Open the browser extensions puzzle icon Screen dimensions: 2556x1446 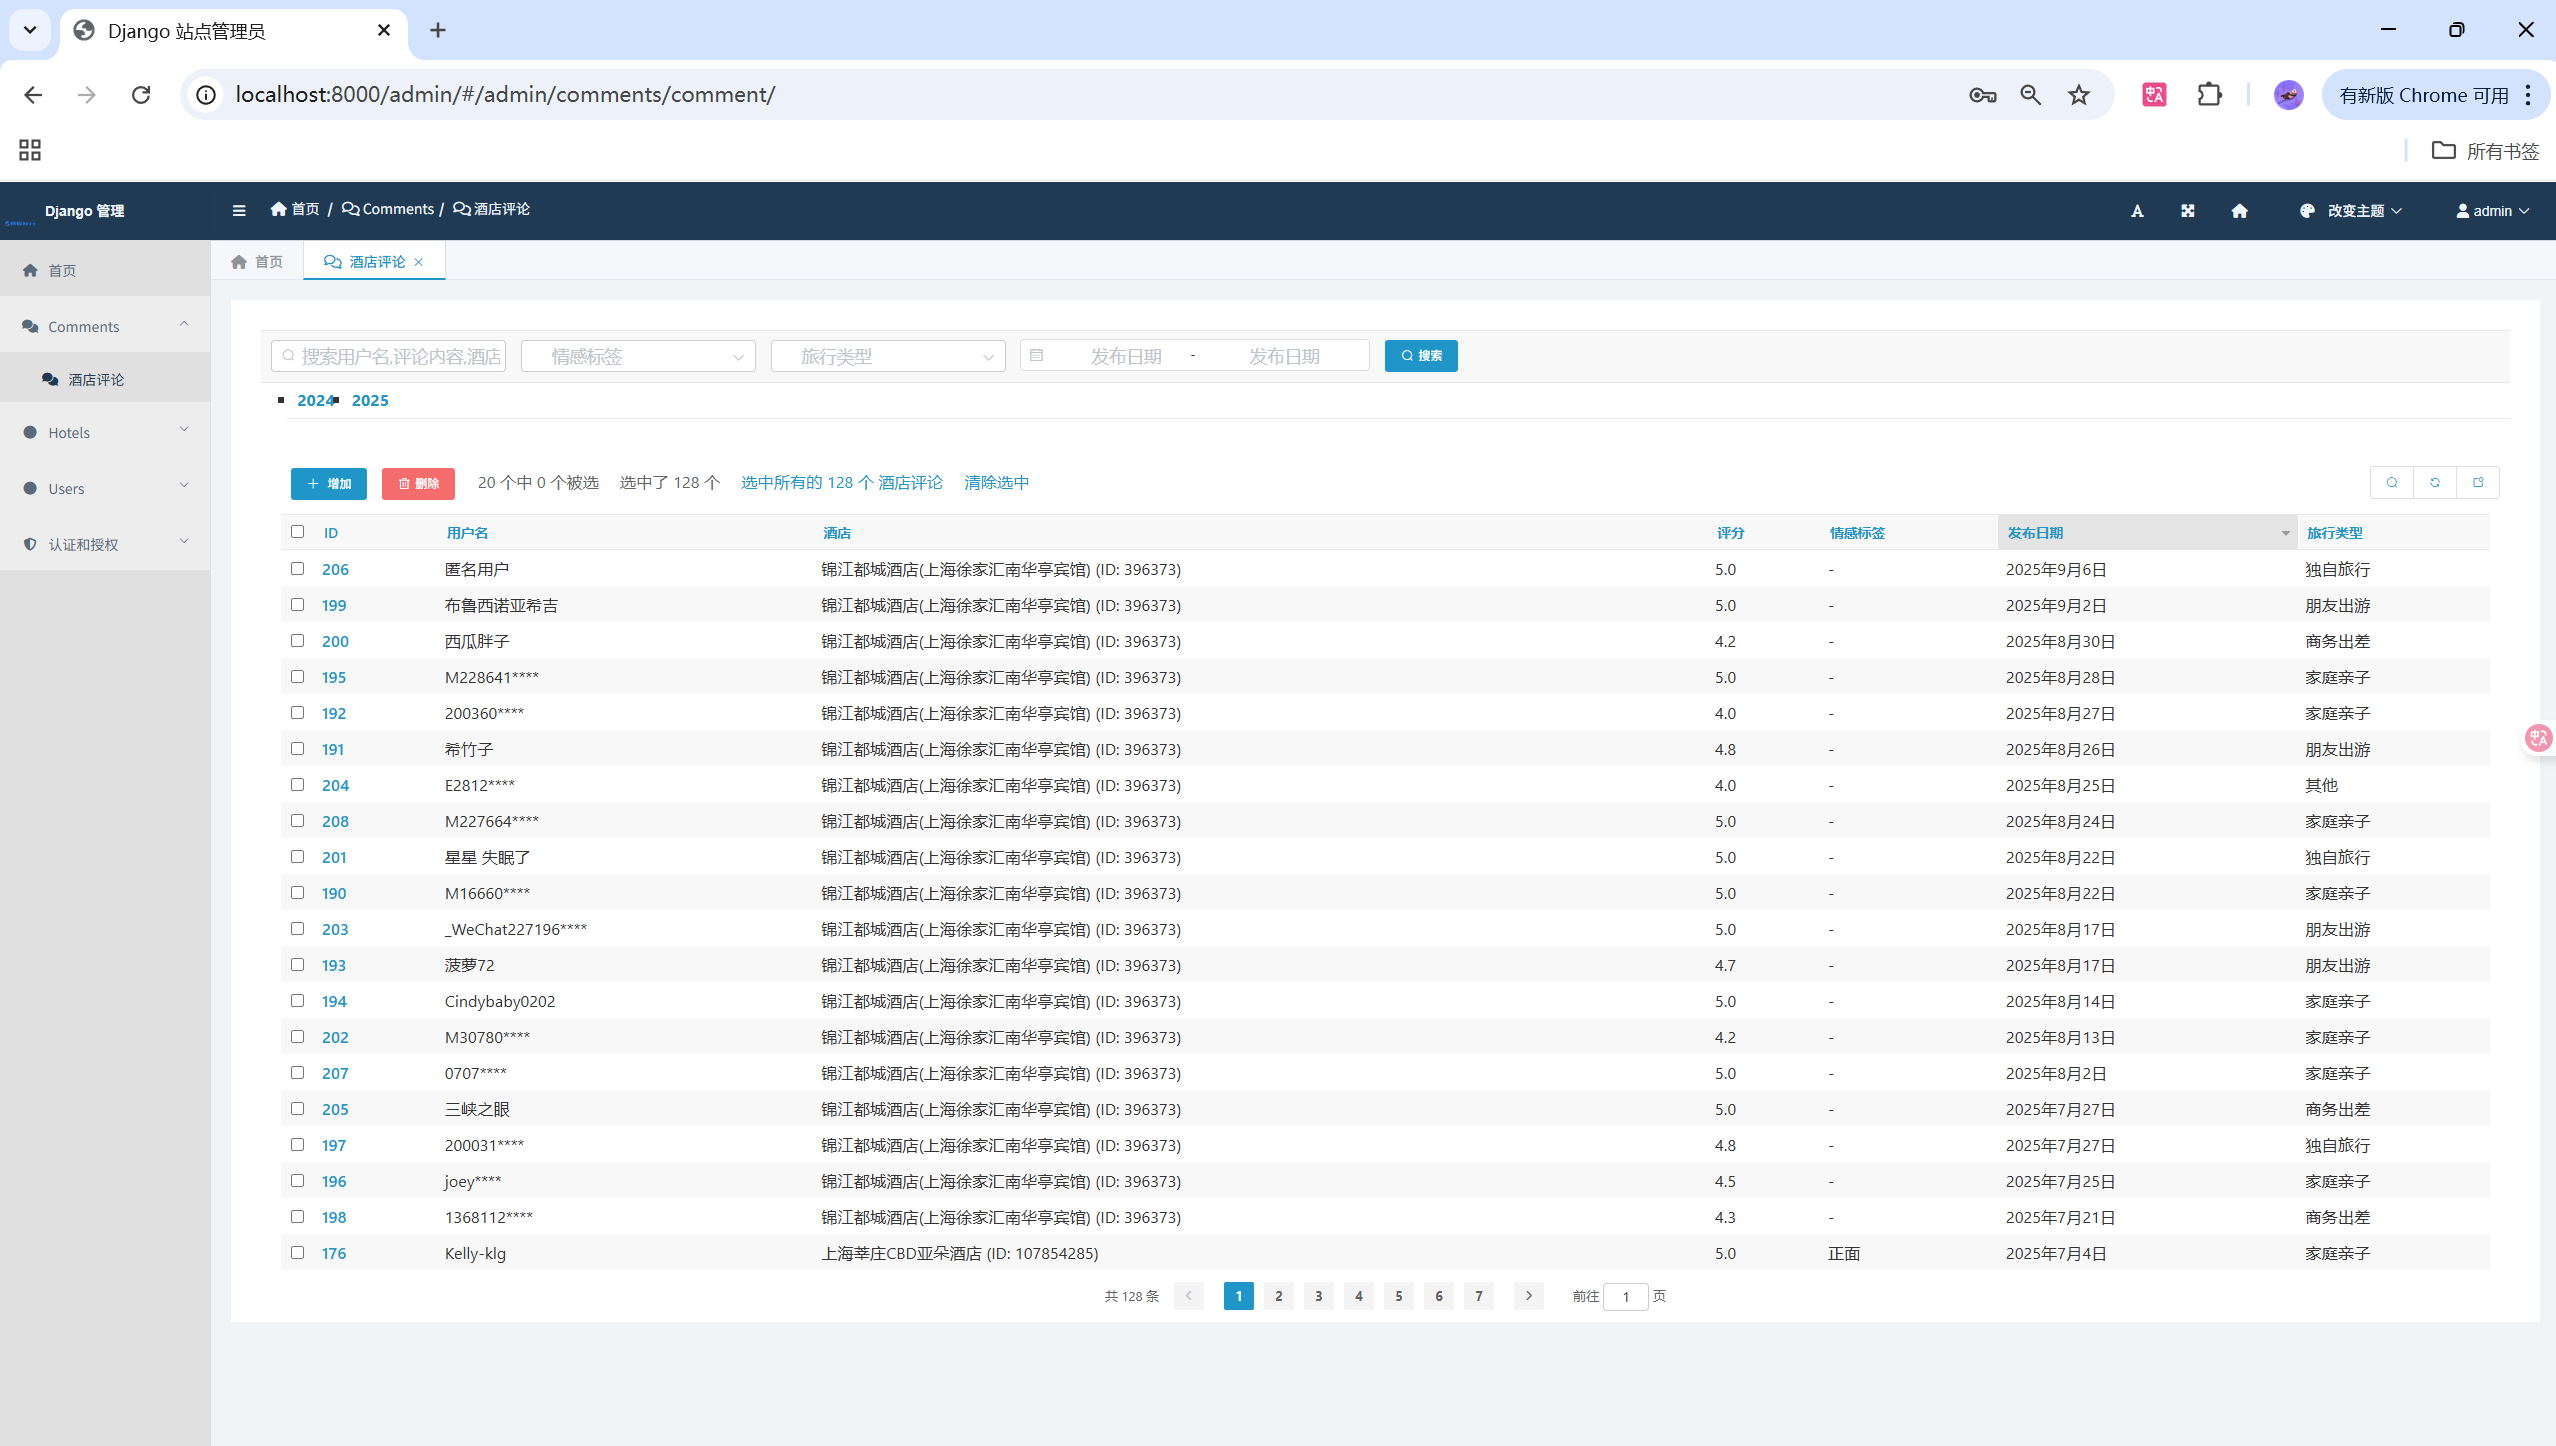(x=2209, y=95)
